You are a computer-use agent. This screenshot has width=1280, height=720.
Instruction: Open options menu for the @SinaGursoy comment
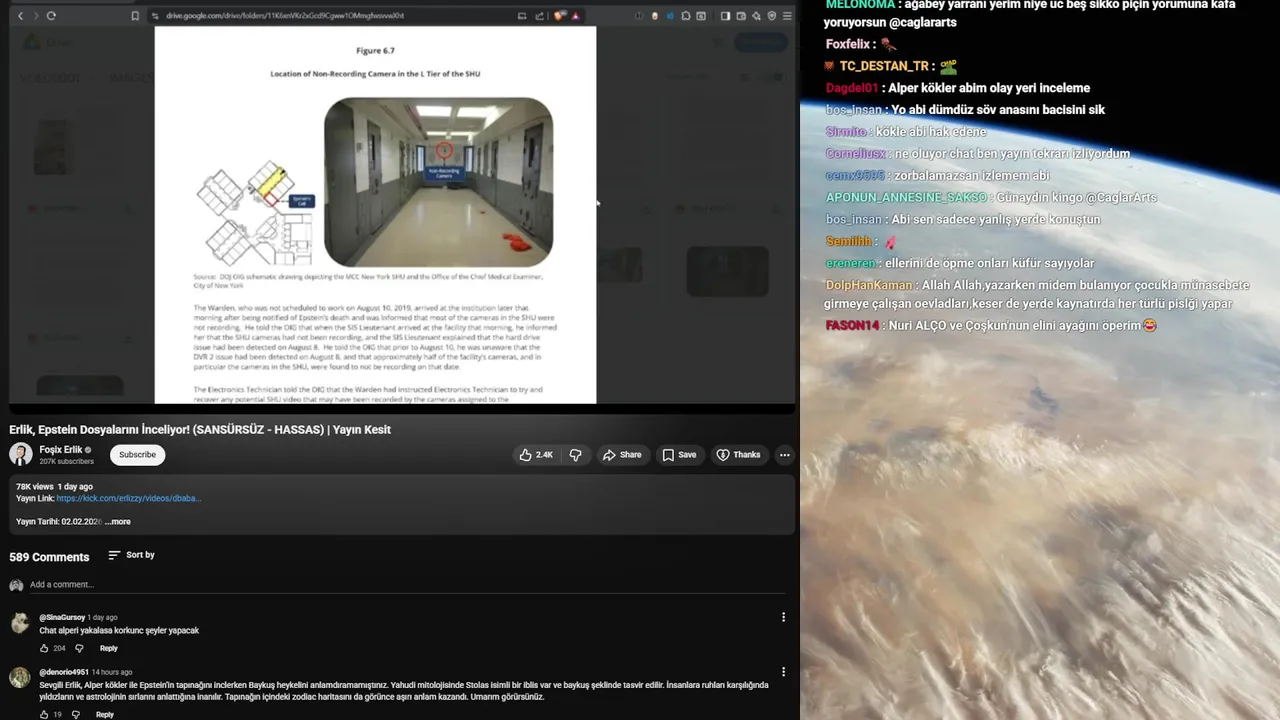(784, 618)
